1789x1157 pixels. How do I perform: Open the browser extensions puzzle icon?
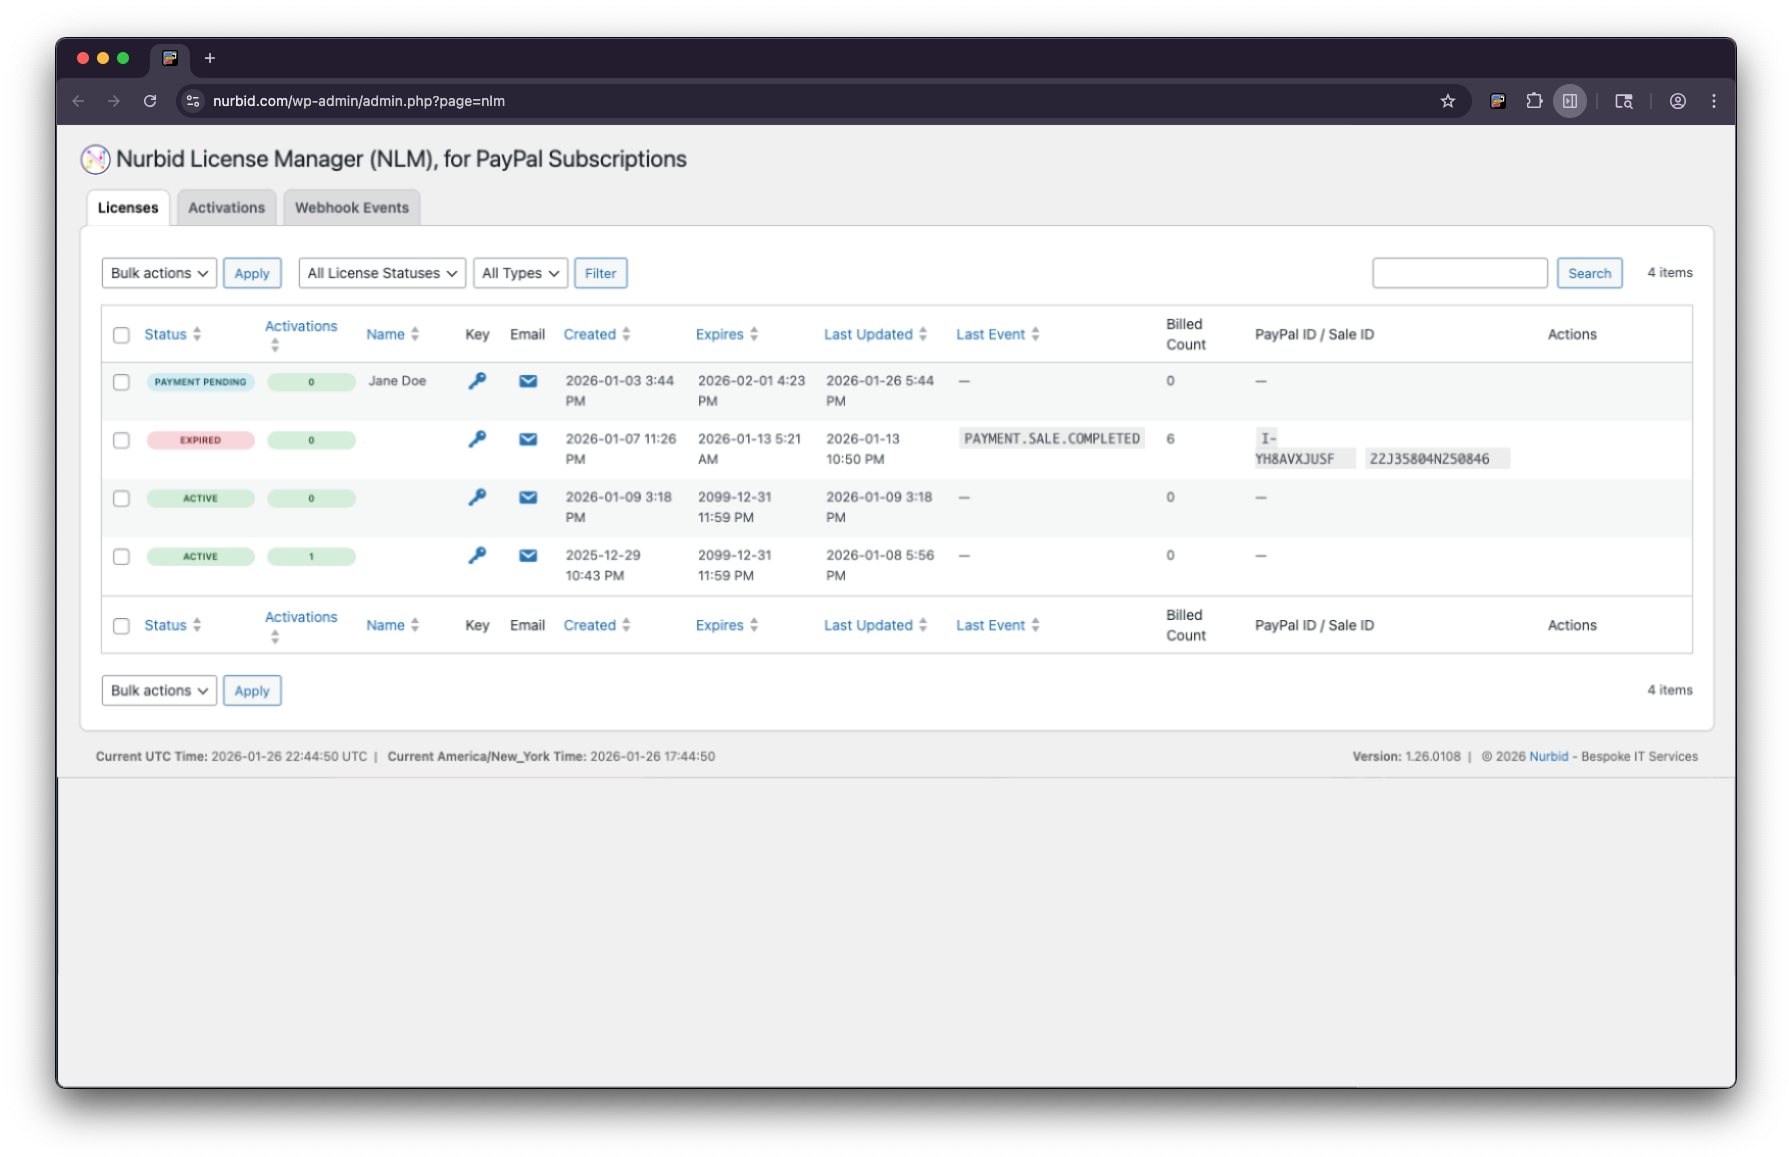point(1534,101)
